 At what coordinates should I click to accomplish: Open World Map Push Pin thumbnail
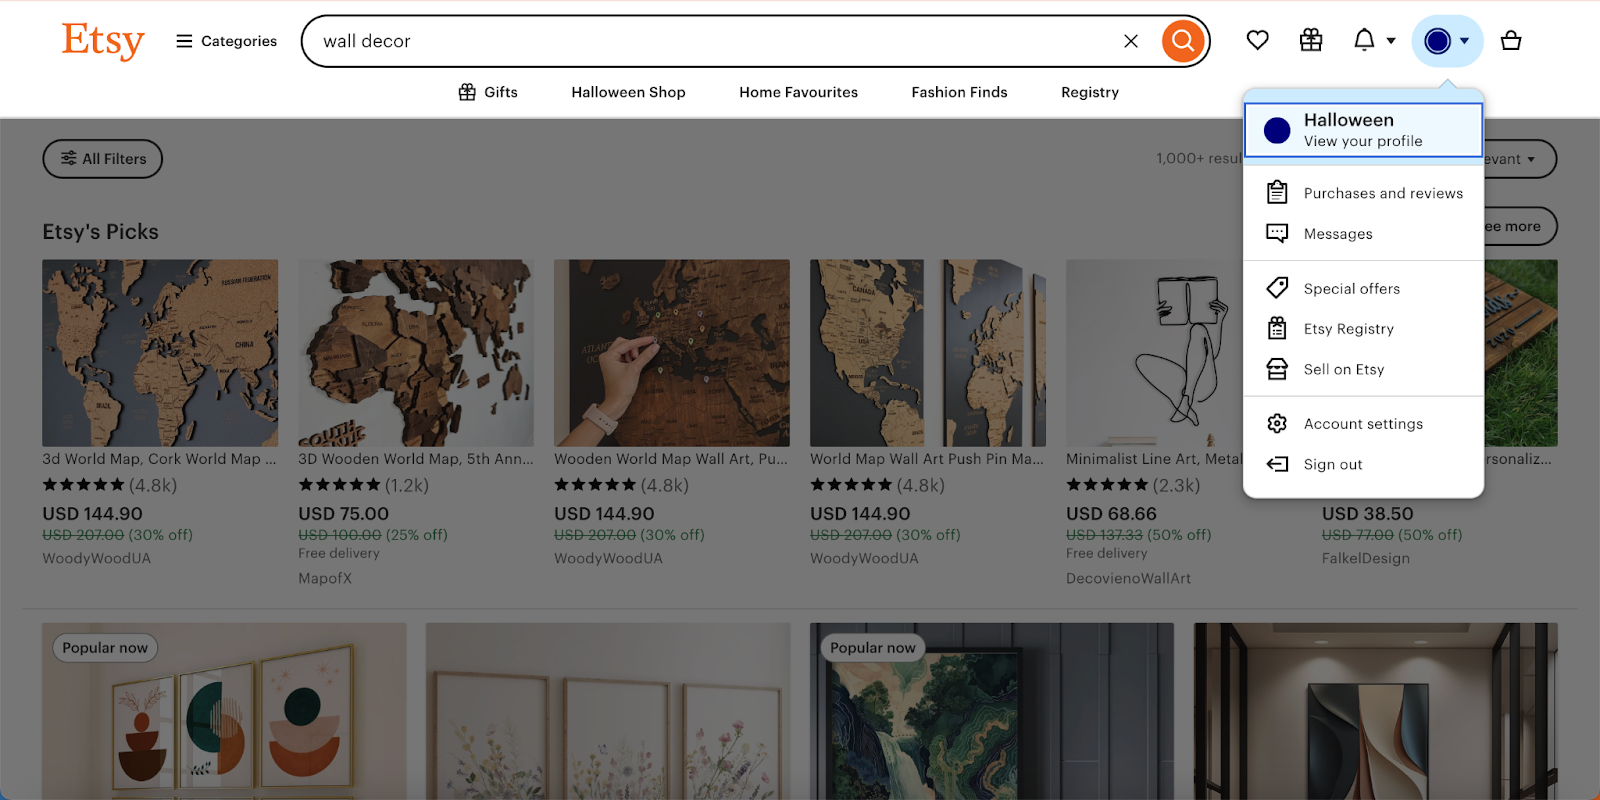928,353
